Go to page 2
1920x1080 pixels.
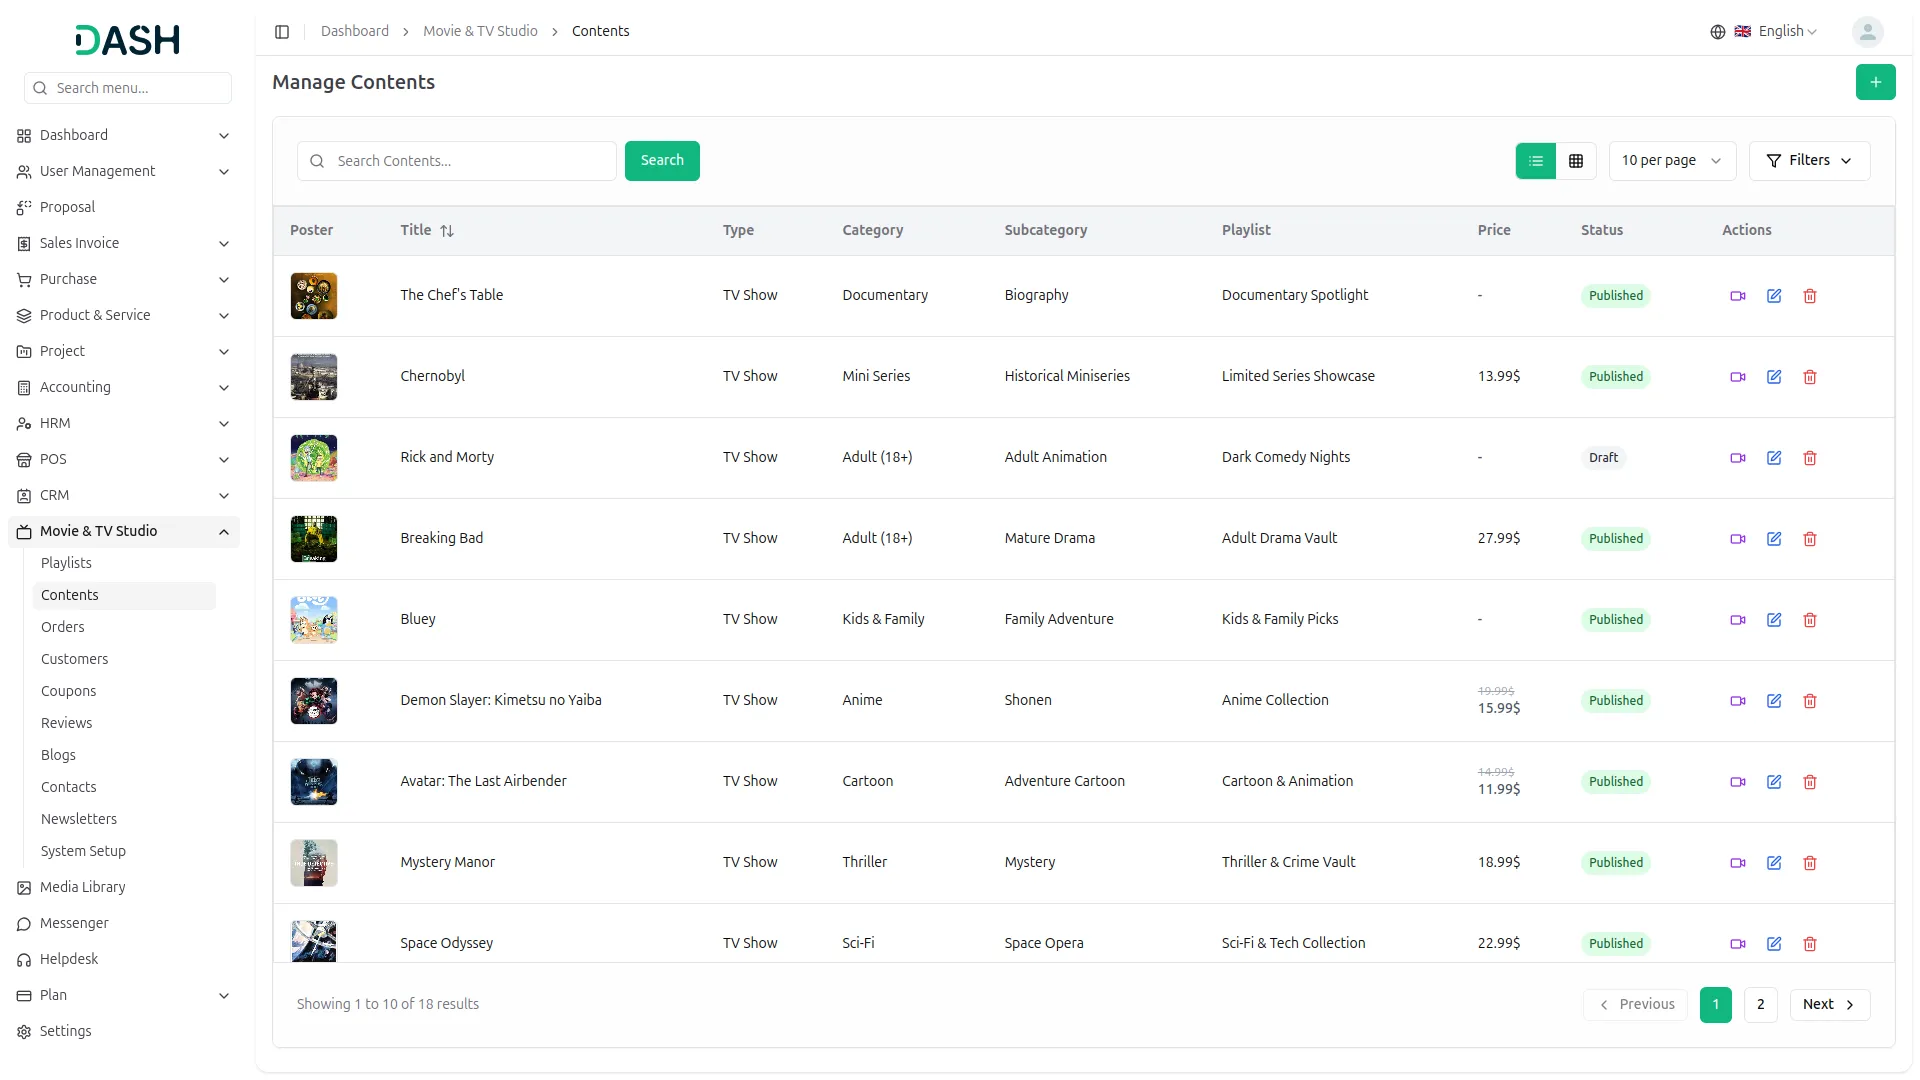pos(1760,1005)
